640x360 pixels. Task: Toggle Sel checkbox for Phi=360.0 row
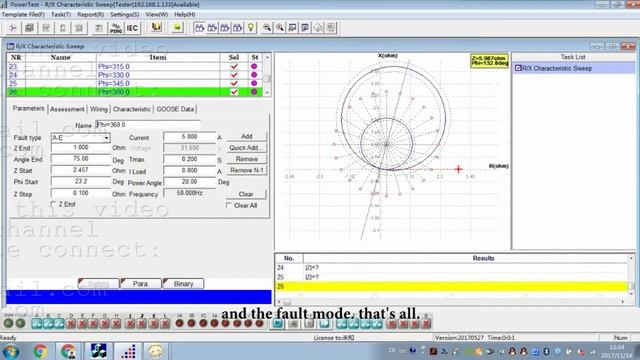click(234, 92)
